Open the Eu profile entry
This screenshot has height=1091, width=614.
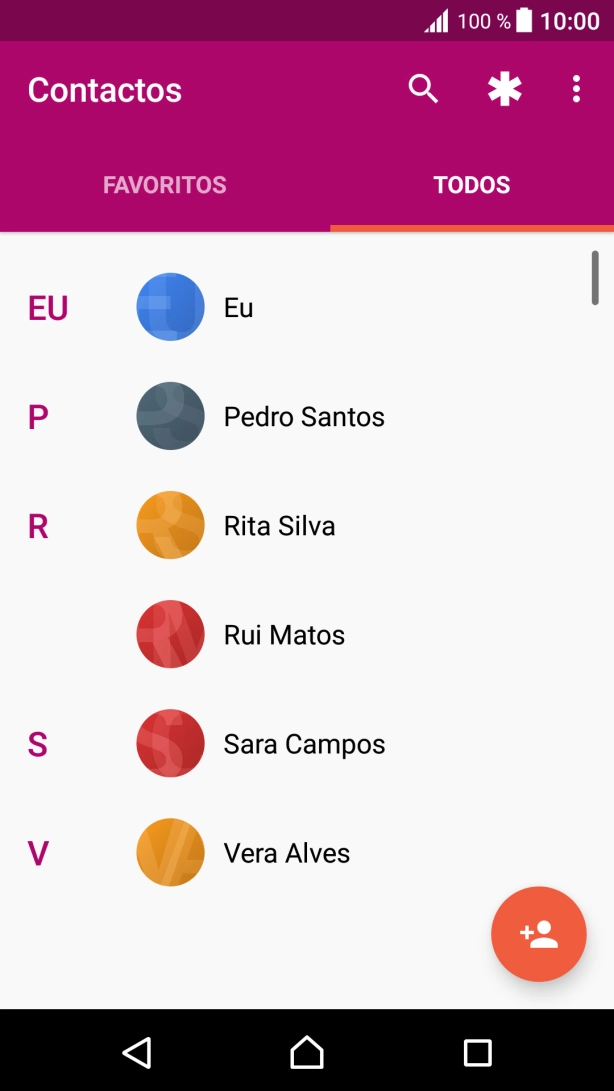coord(237,307)
